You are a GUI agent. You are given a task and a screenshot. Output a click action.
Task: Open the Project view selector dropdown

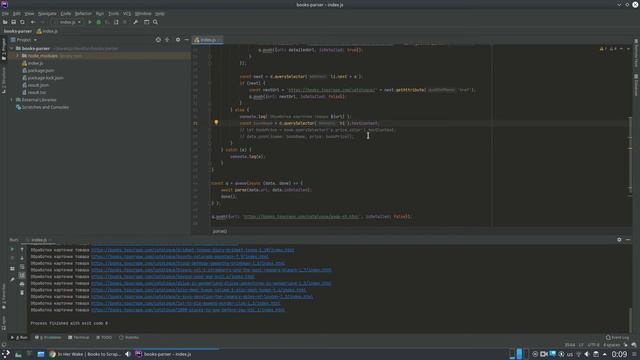24,40
